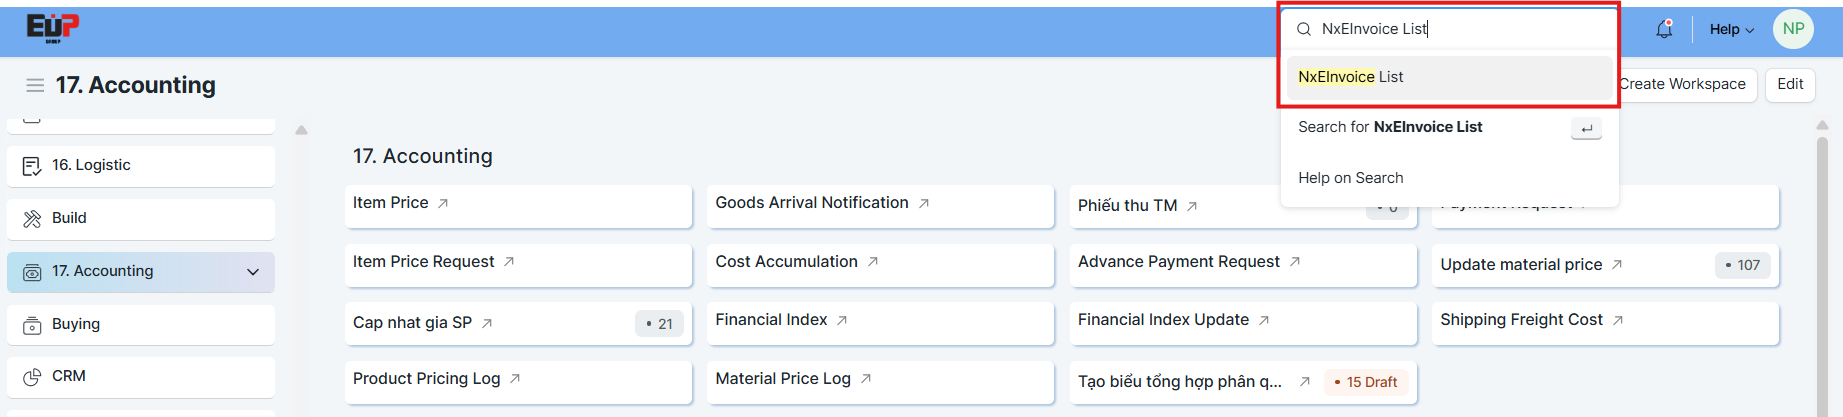Click the CRM pie chart icon

(x=32, y=377)
